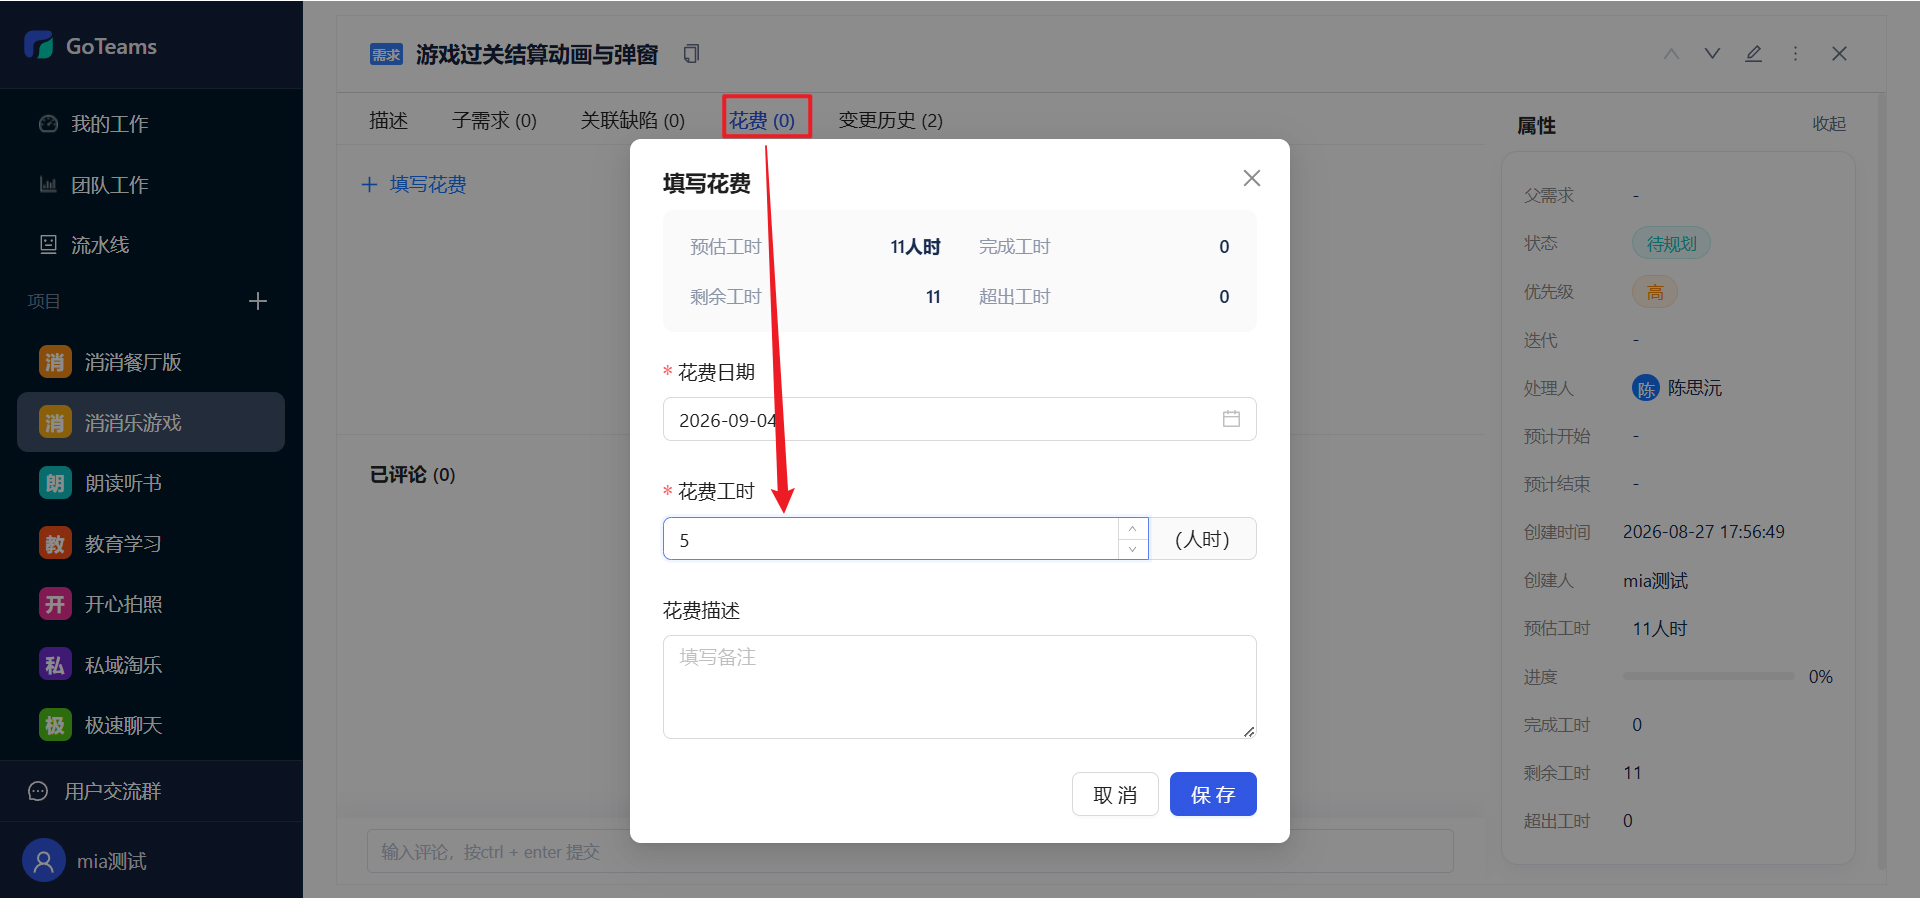
Task: Switch to the 描述 tab
Action: point(388,120)
